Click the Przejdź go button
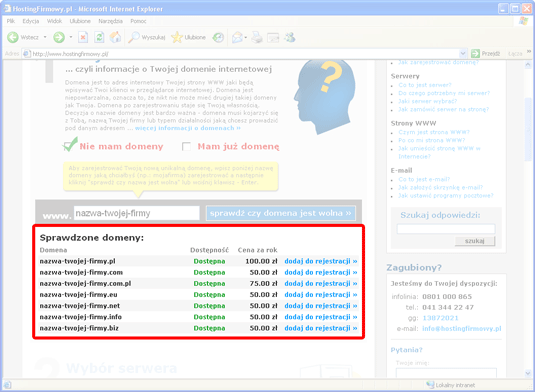535x392 pixels. tap(485, 54)
